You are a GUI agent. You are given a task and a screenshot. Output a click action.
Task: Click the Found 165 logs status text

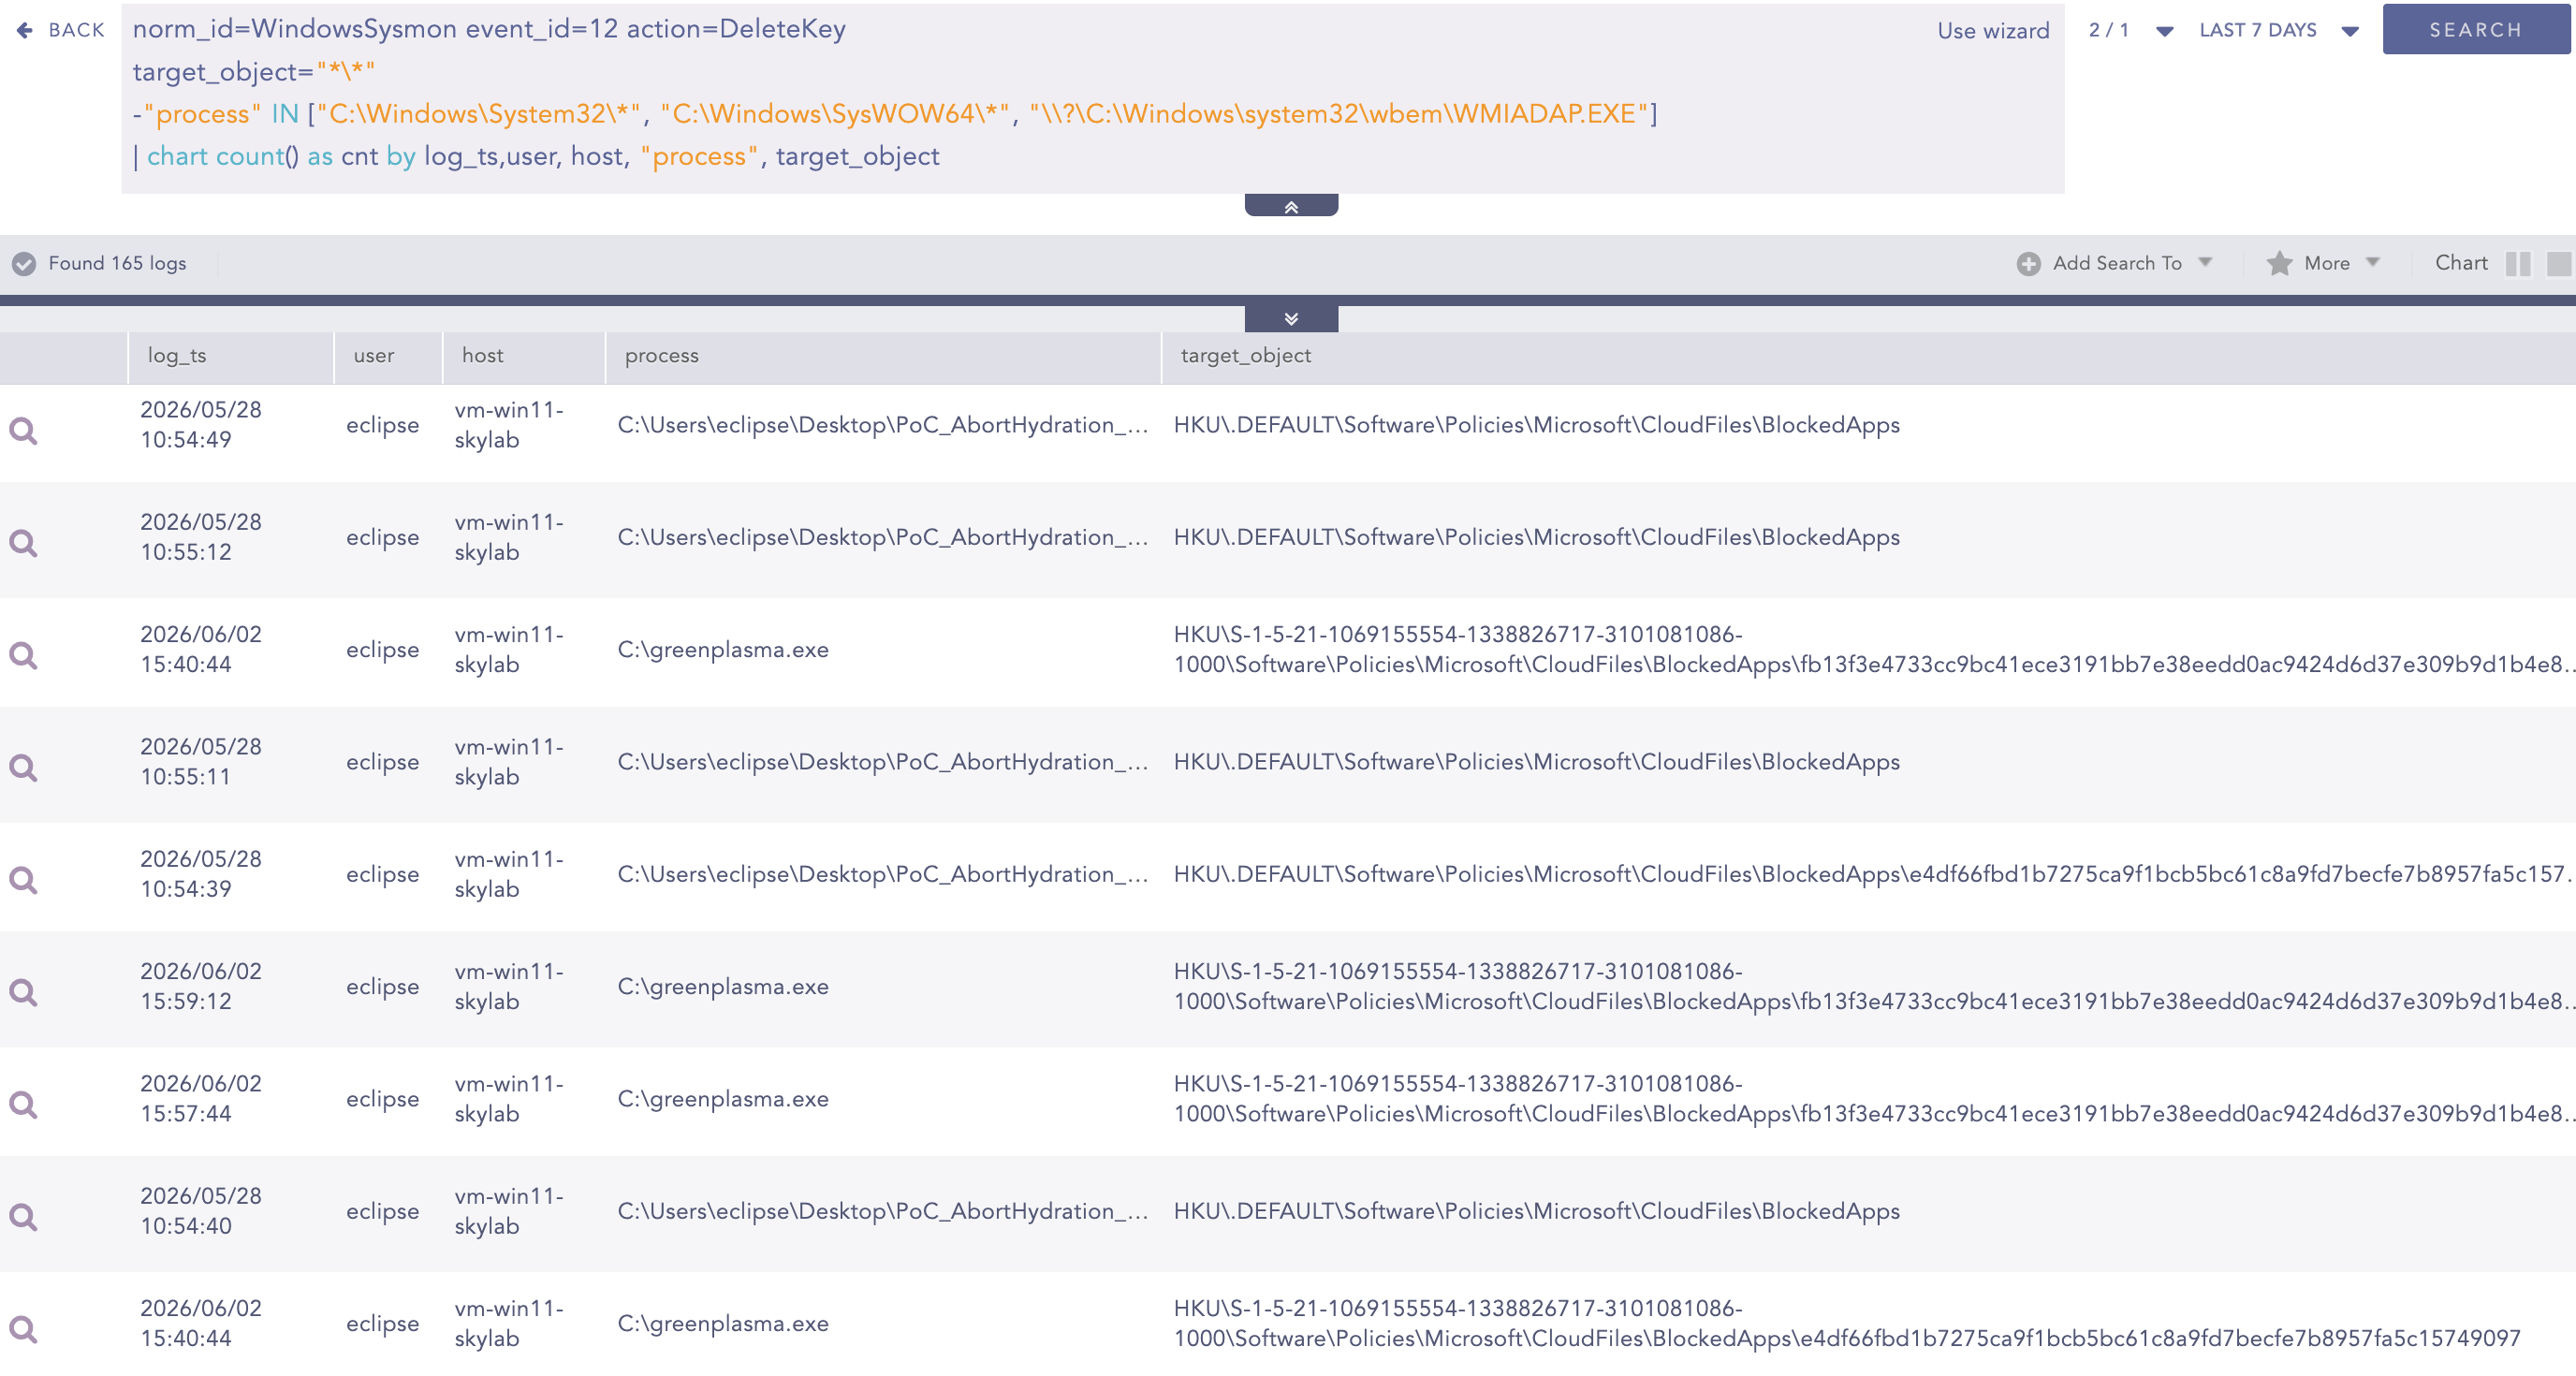(117, 264)
